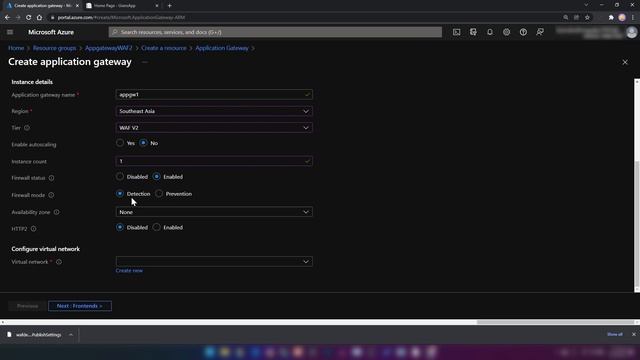The height and width of the screenshot is (360, 640).
Task: Open Cloud Shell icon in top bar
Action: [x=456, y=32]
